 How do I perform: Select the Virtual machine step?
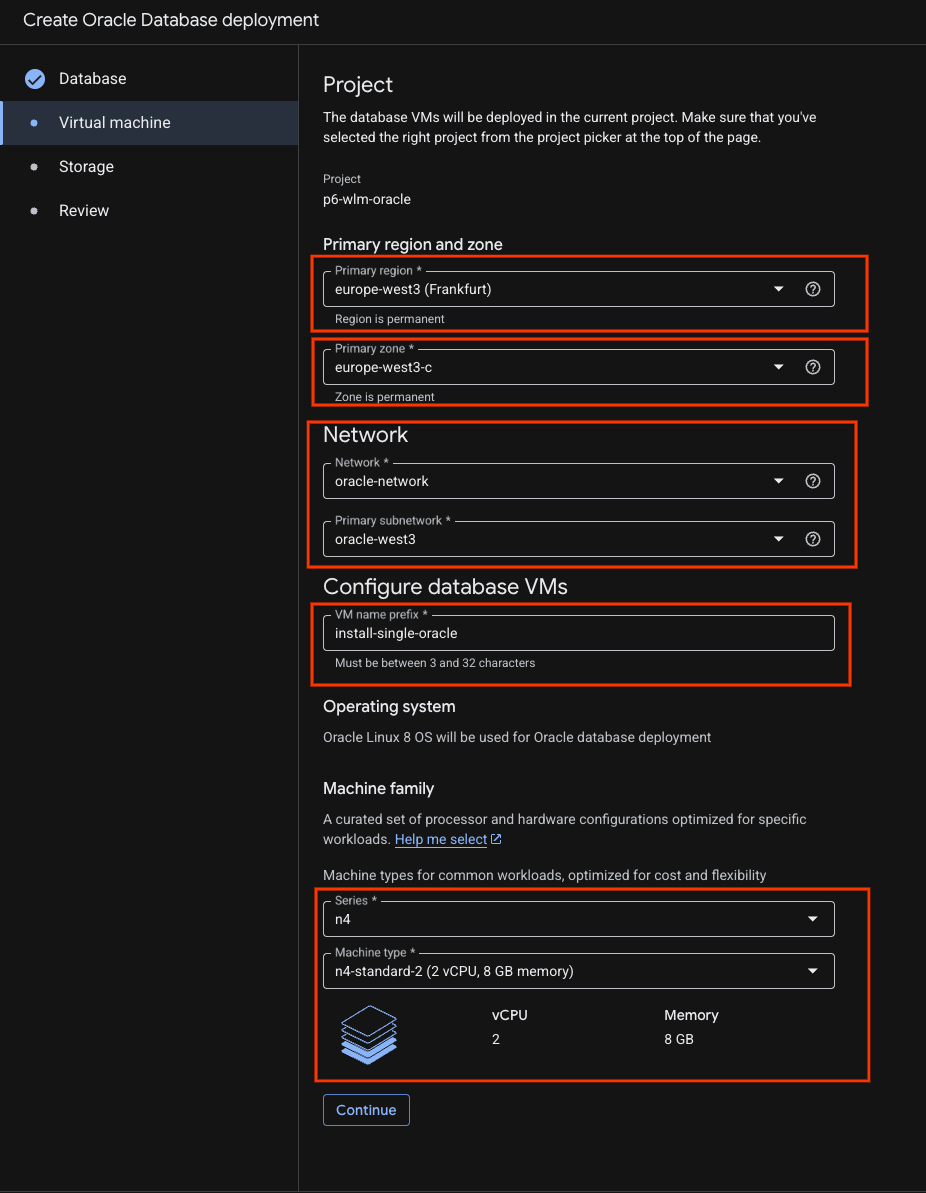pos(149,122)
